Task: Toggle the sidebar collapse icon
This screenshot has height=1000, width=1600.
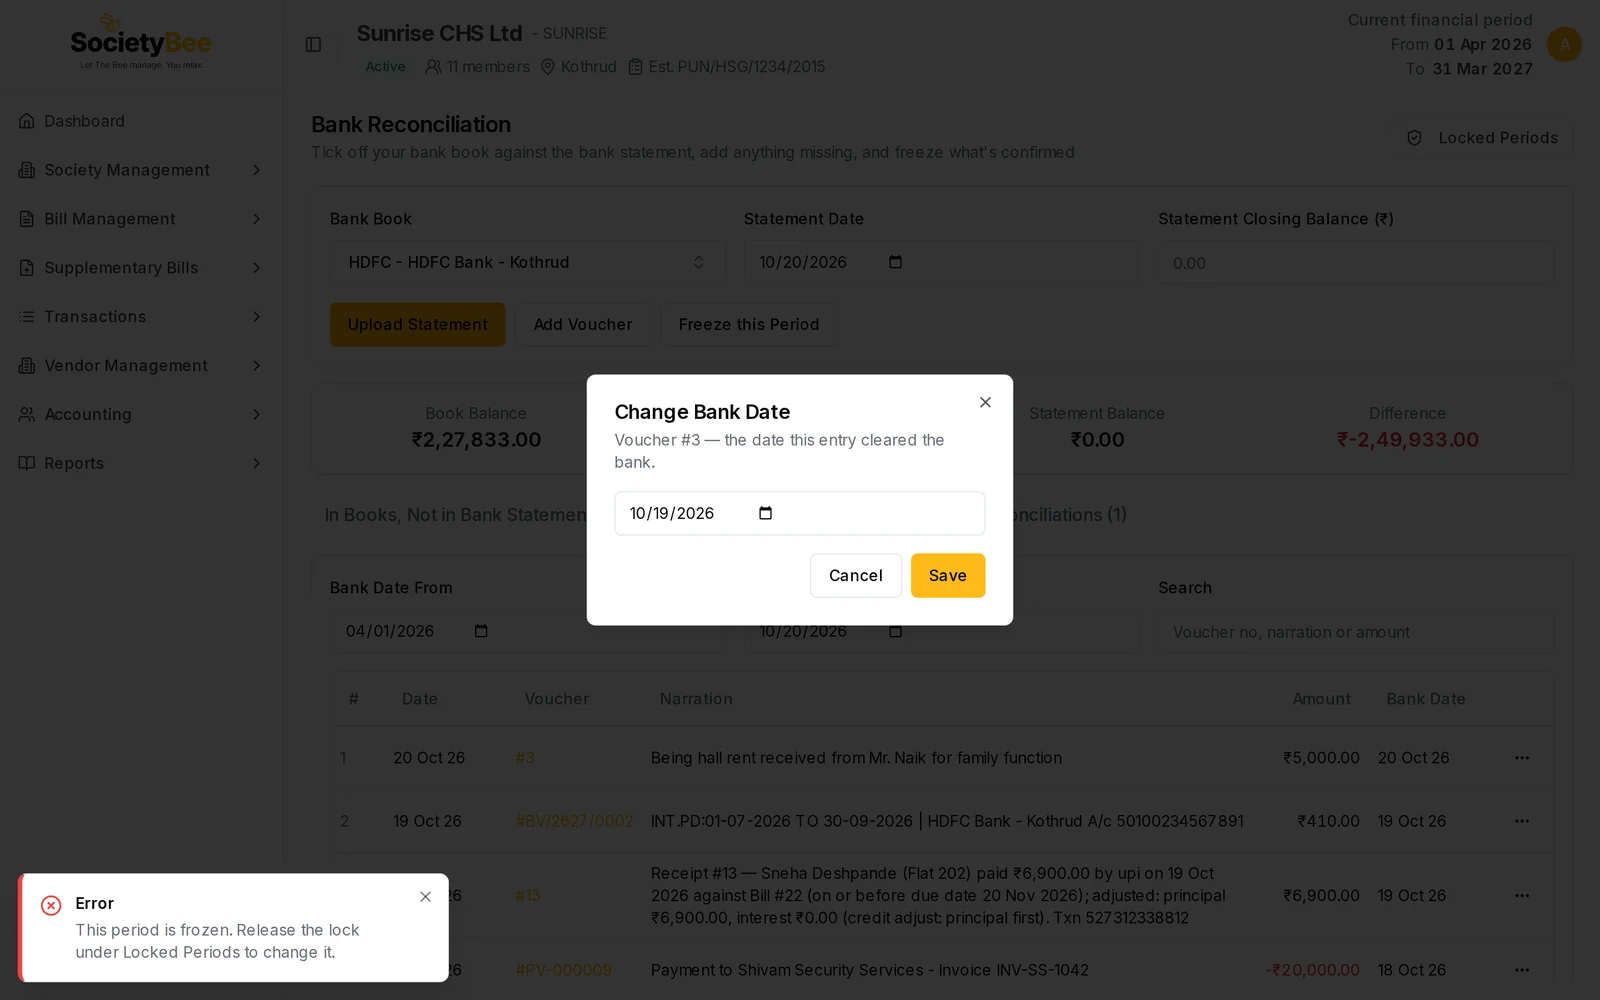Action: (x=313, y=44)
